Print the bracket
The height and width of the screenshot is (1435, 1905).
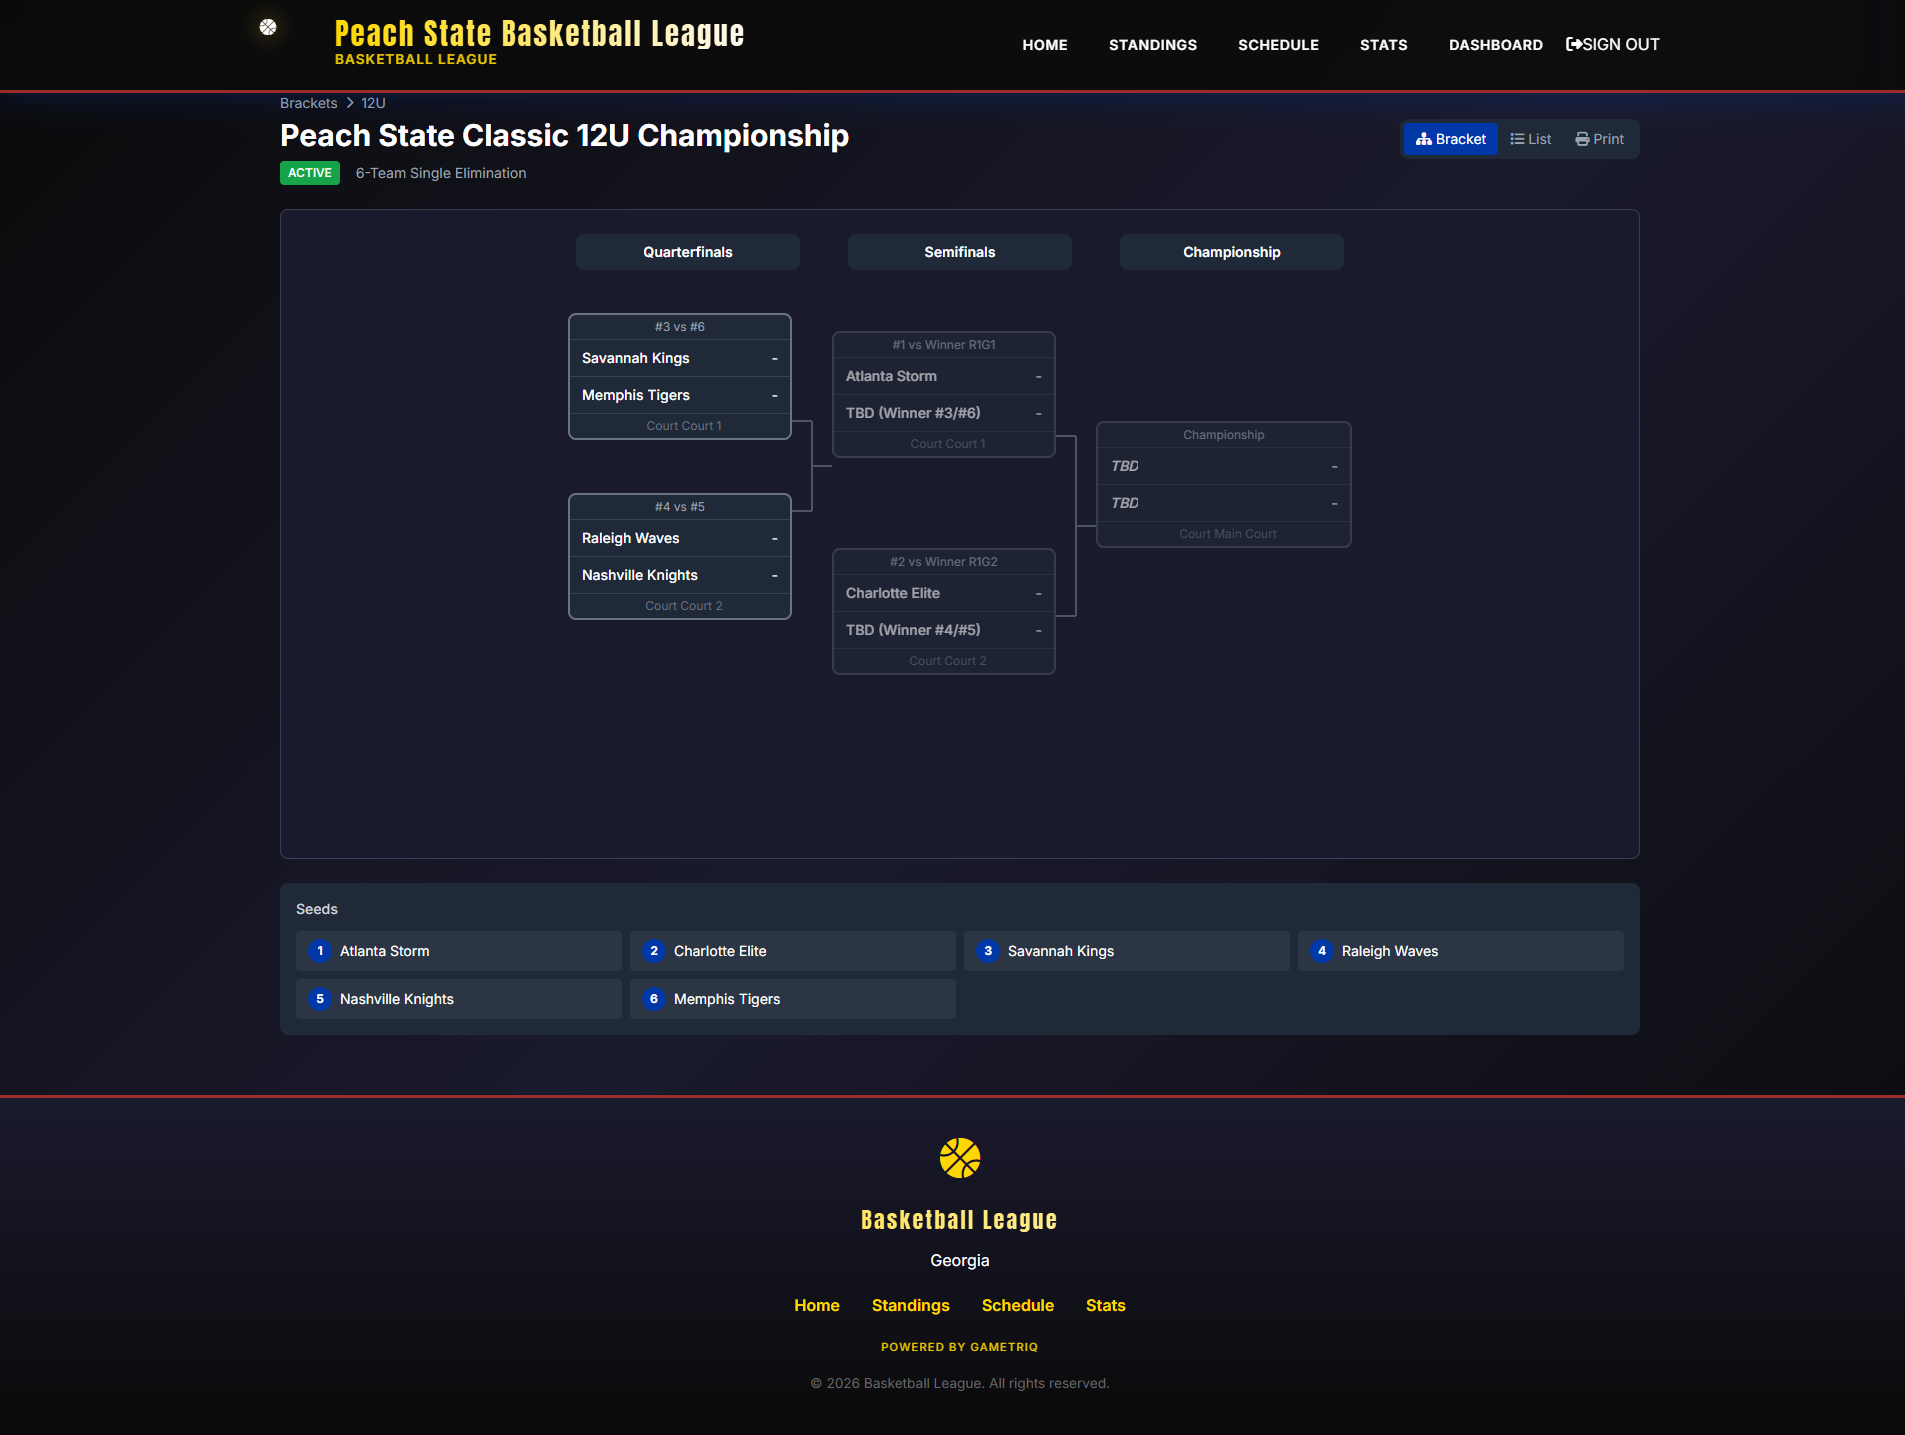(x=1599, y=139)
